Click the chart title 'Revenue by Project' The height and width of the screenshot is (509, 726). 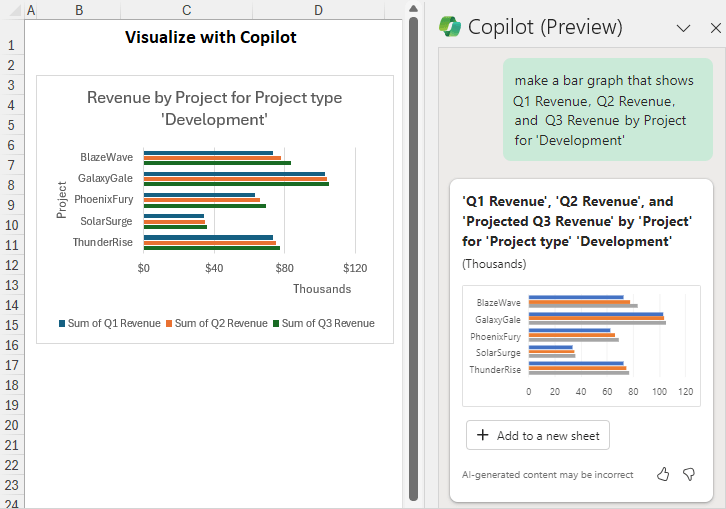pyautogui.click(x=214, y=108)
